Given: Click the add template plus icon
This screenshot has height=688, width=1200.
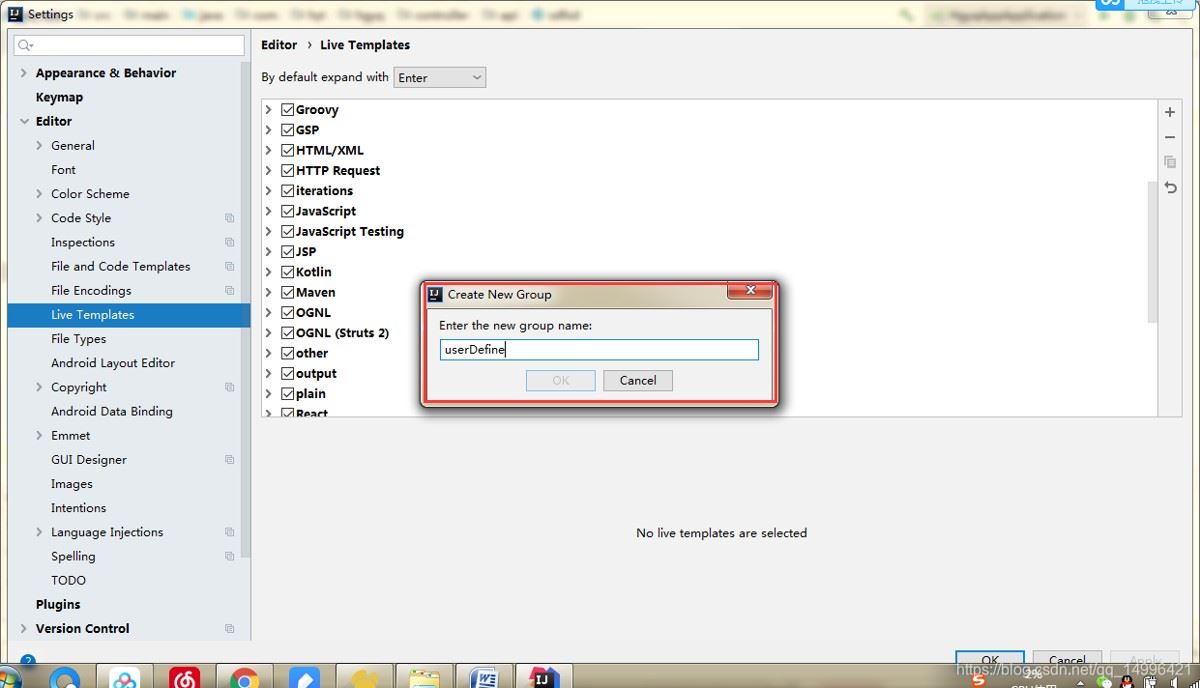Looking at the screenshot, I should tap(1170, 112).
